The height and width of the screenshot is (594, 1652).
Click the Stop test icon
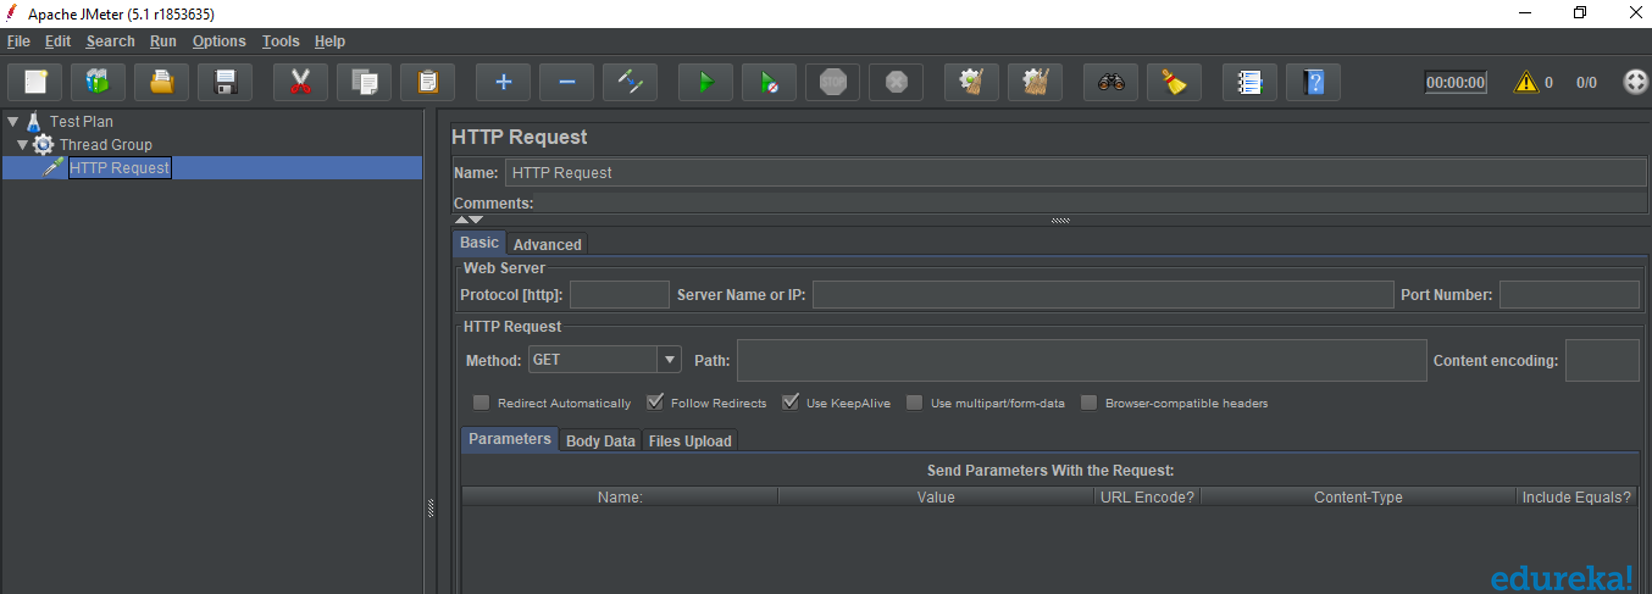coord(833,82)
